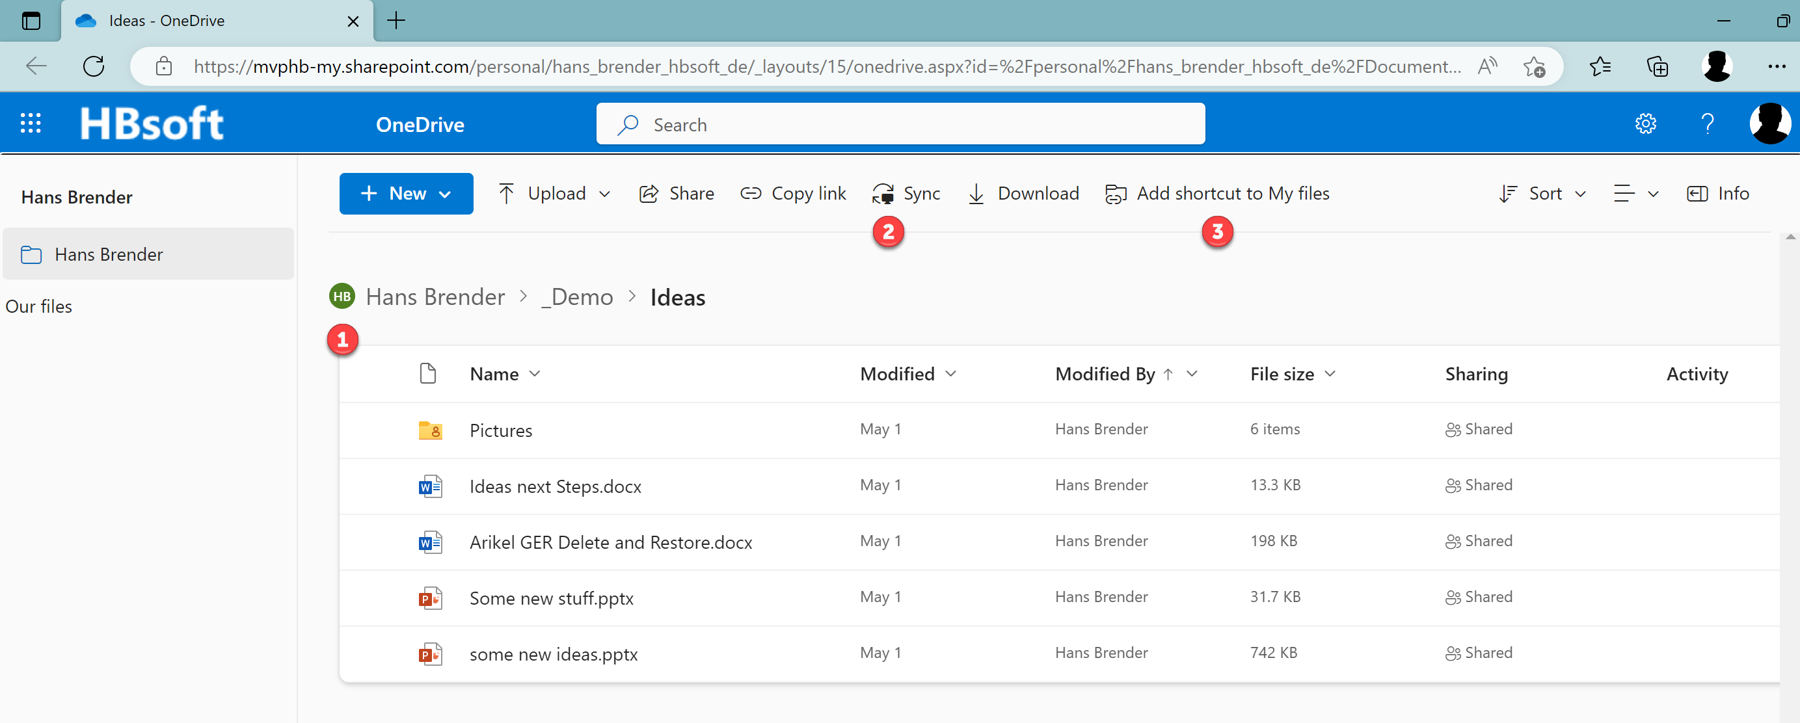Viewport: 1800px width, 723px height.
Task: Open the Info details pane
Action: 1718,193
